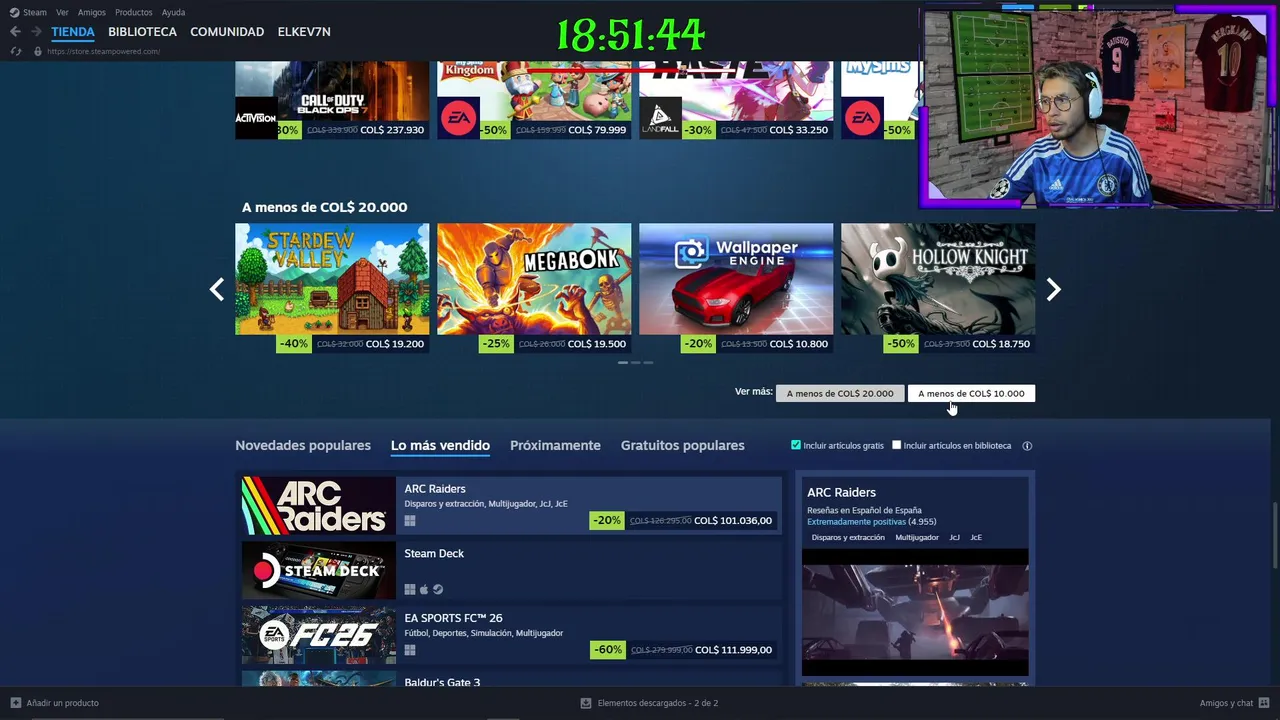Screen dimensions: 1280x720
Task: Open the Steam Deck list row
Action: tap(511, 570)
